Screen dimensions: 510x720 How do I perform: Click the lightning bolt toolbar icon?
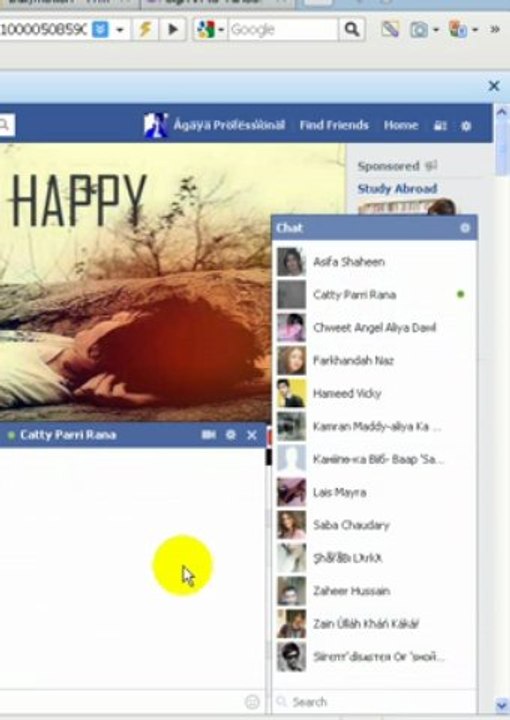point(145,29)
